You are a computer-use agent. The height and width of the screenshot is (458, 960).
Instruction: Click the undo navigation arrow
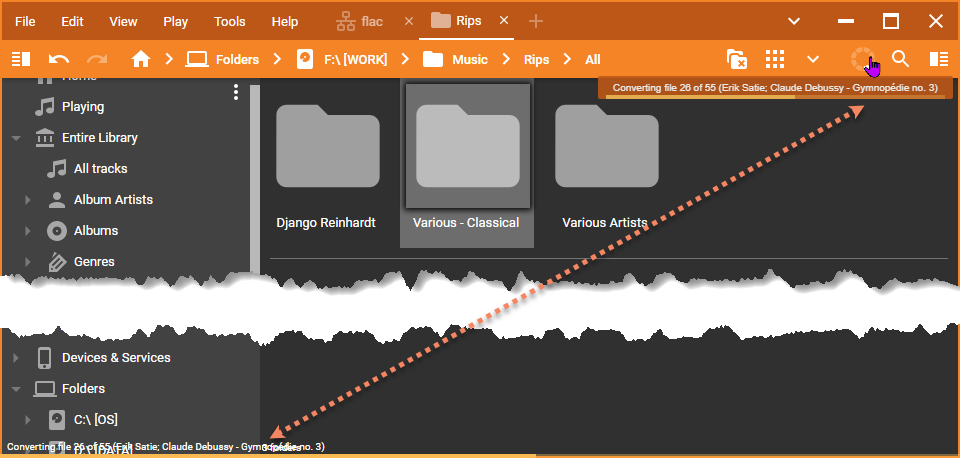(x=59, y=59)
